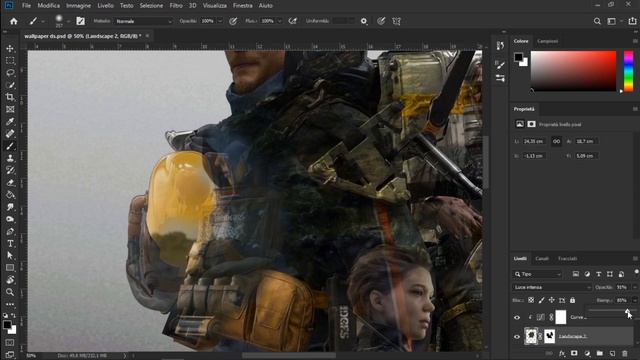Toggle lock image pixels brush icon
The width and height of the screenshot is (640, 360).
pos(541,300)
